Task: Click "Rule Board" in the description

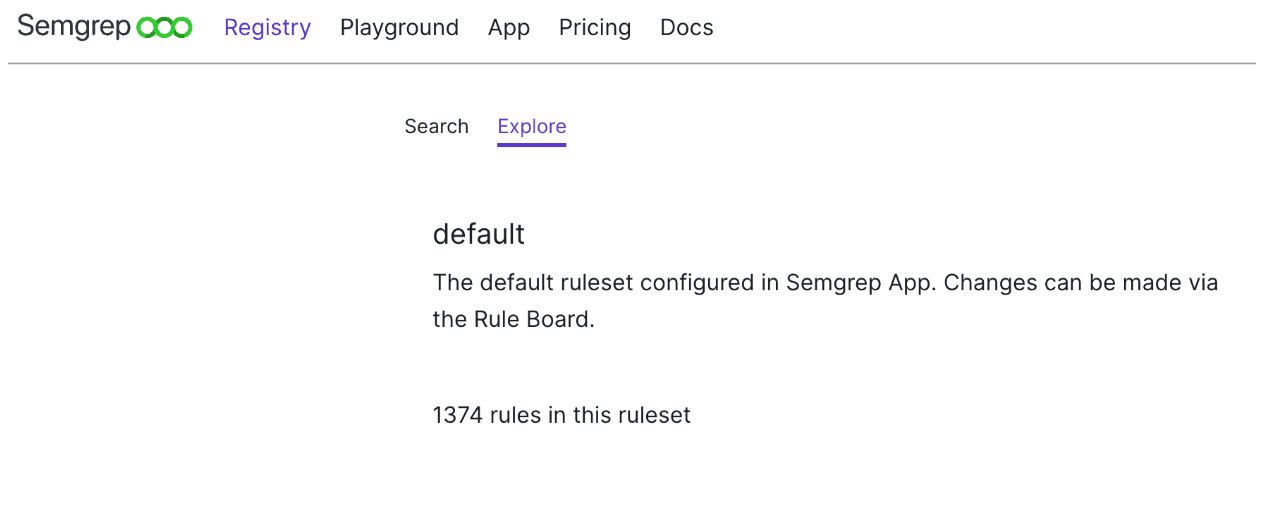Action: [x=532, y=320]
